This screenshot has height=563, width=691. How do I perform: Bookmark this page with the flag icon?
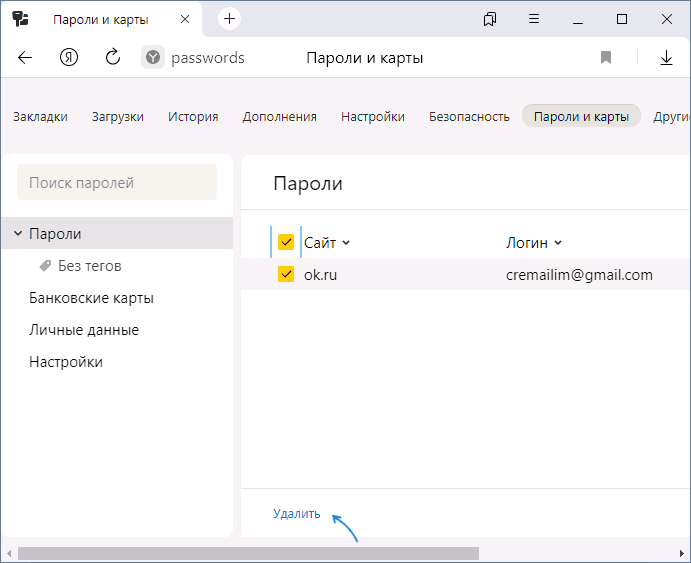point(606,57)
